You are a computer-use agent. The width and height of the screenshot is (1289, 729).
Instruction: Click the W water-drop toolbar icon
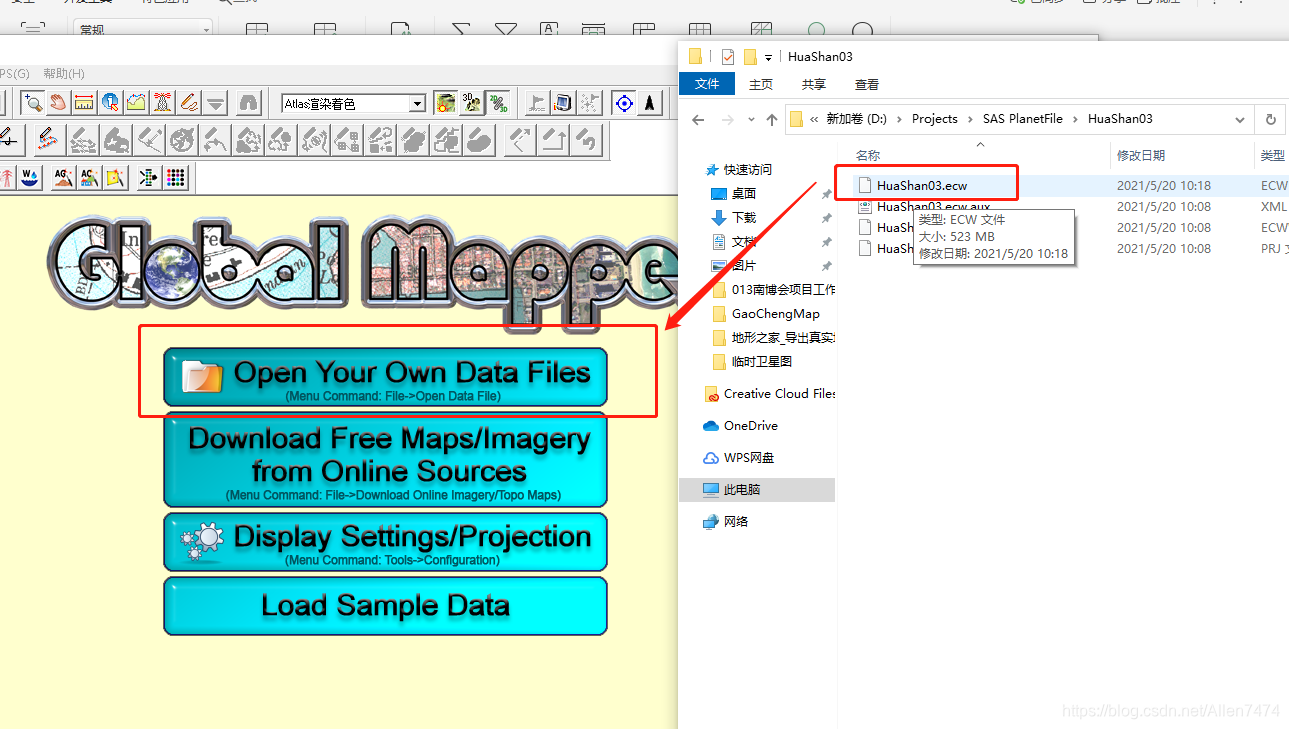click(28, 178)
